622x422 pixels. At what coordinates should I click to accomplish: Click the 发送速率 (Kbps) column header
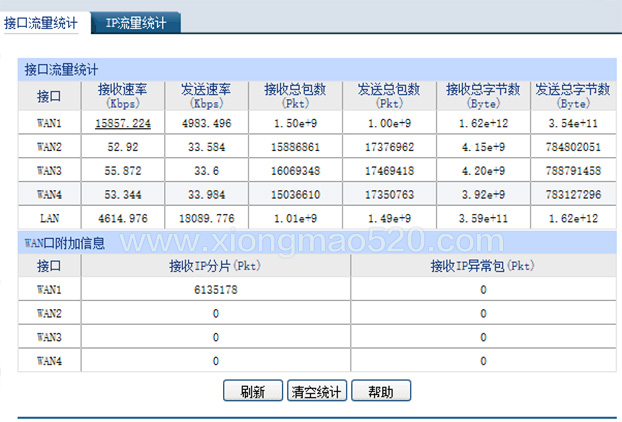pos(206,96)
